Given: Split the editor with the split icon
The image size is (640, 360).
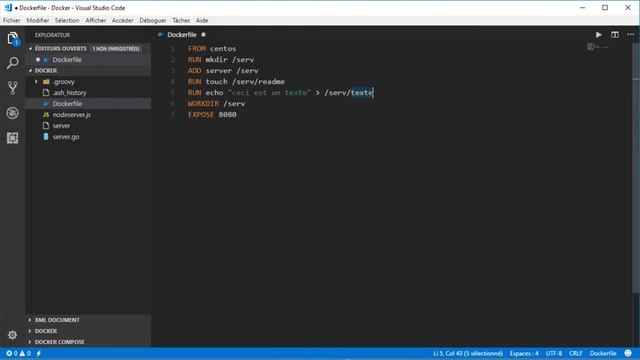Looking at the screenshot, I should coord(615,35).
